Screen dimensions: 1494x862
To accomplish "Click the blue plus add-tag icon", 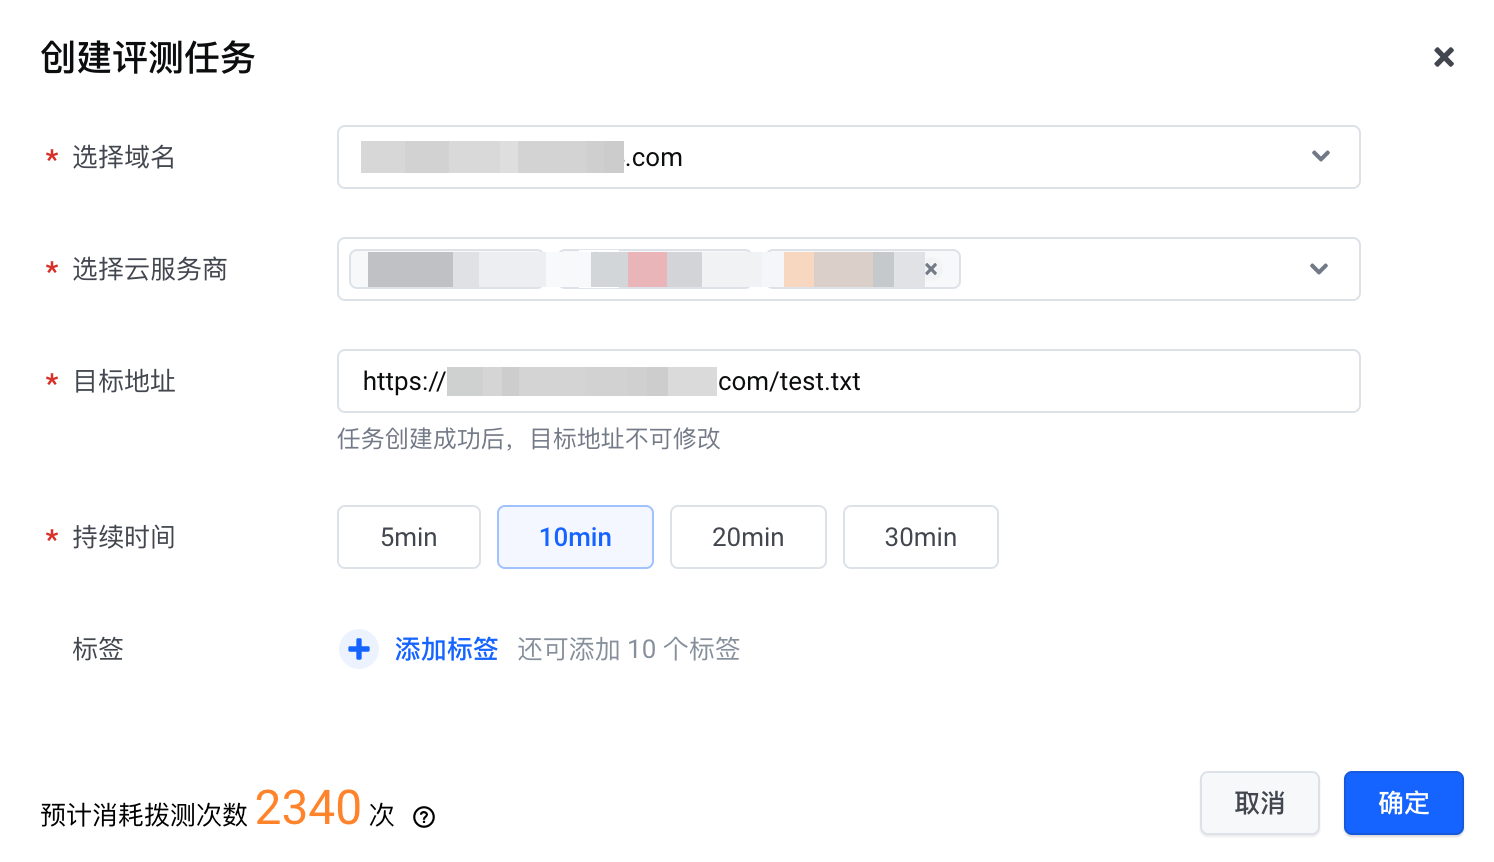I will coord(359,649).
